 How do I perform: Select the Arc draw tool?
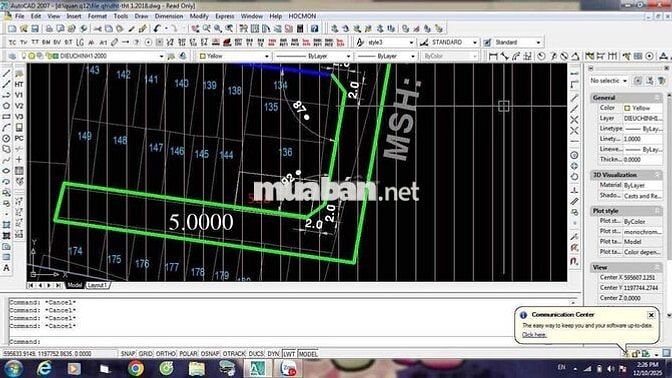tap(6, 128)
